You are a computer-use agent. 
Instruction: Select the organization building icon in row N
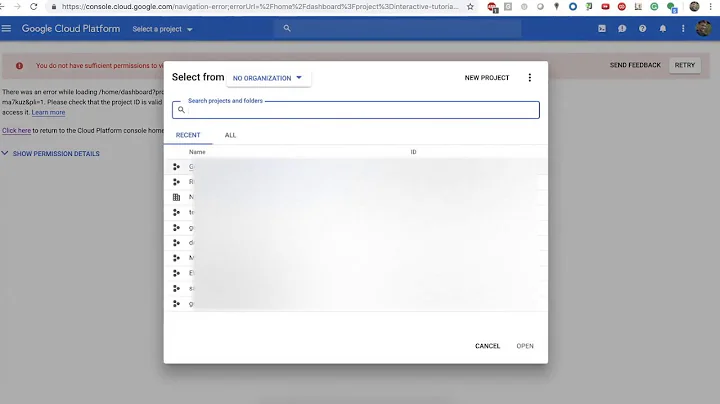point(176,197)
